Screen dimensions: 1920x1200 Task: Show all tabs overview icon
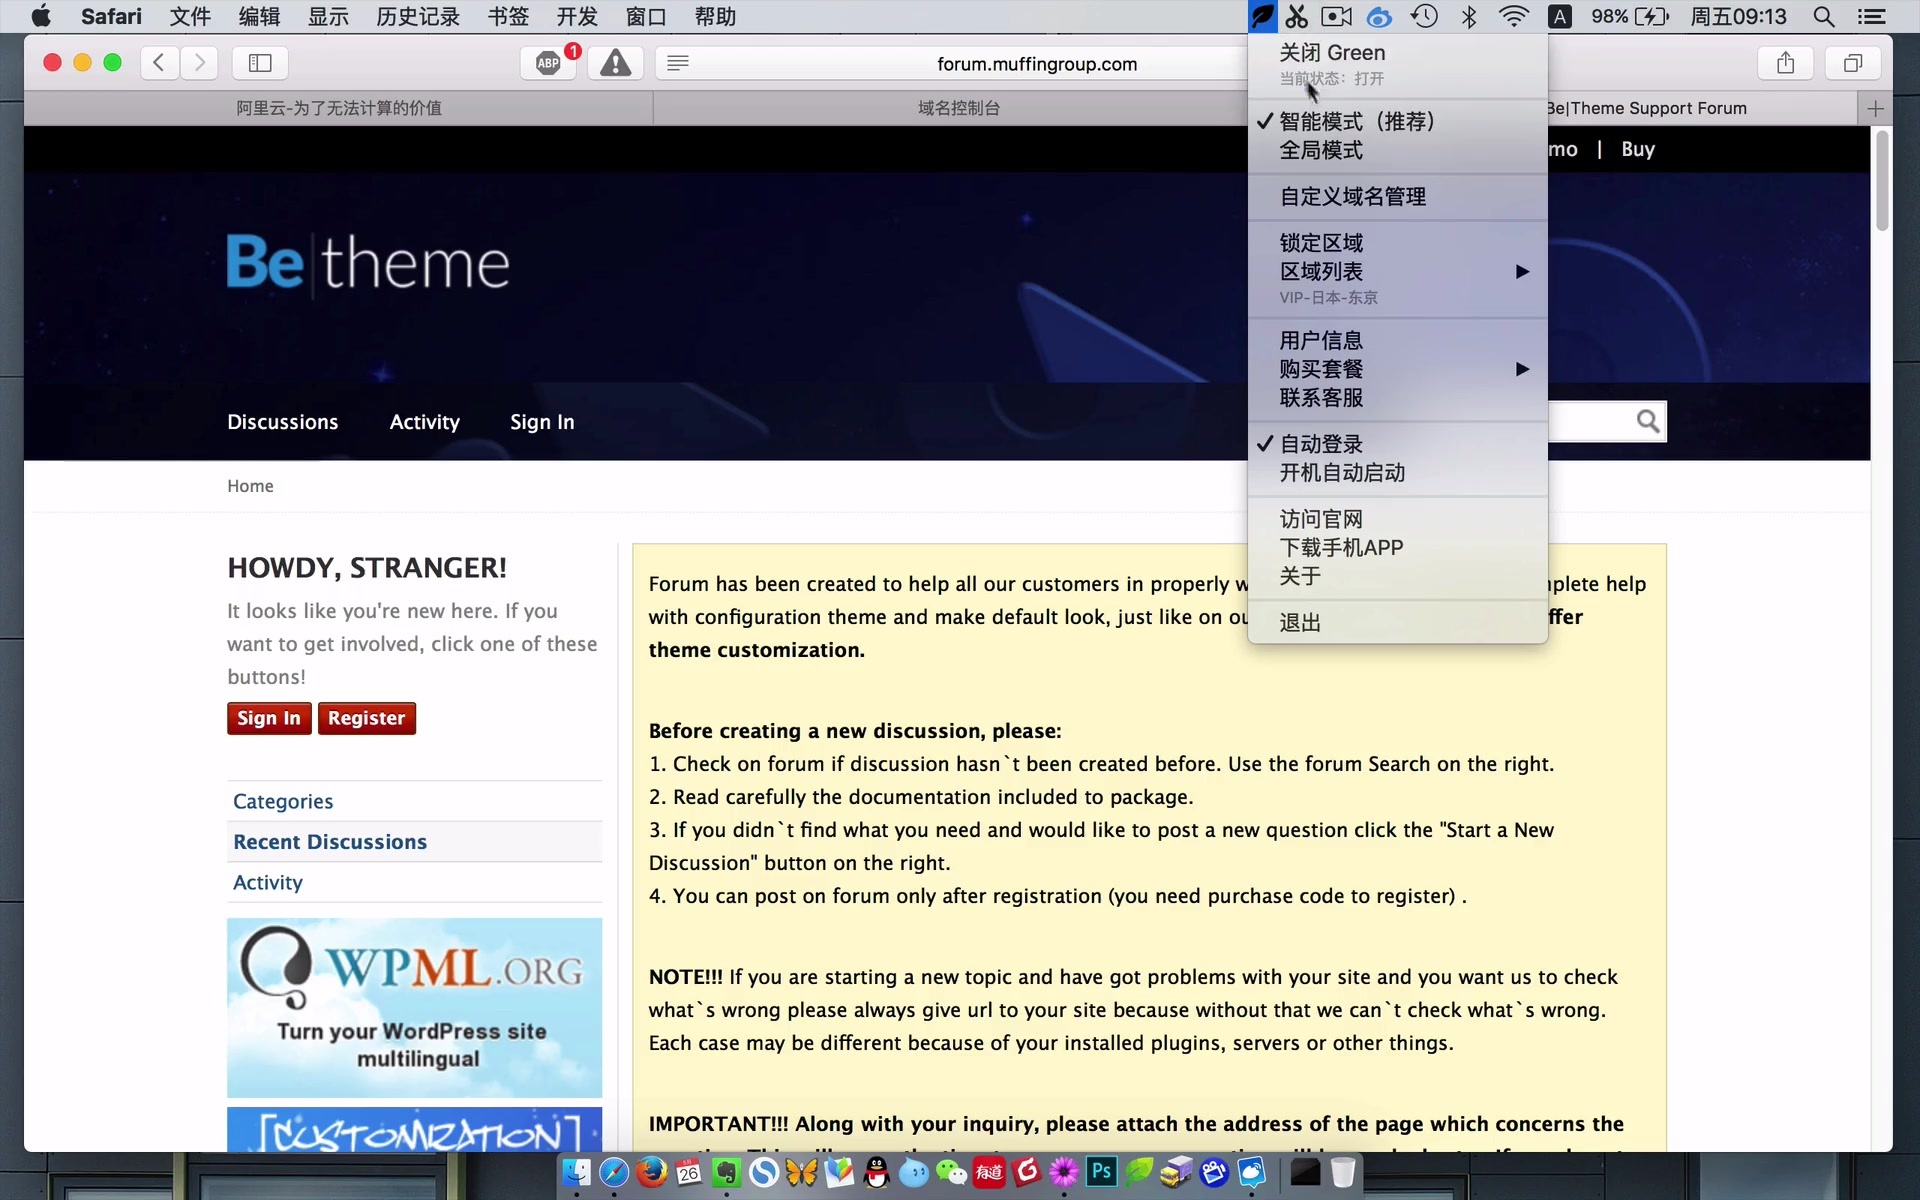pyautogui.click(x=1853, y=63)
